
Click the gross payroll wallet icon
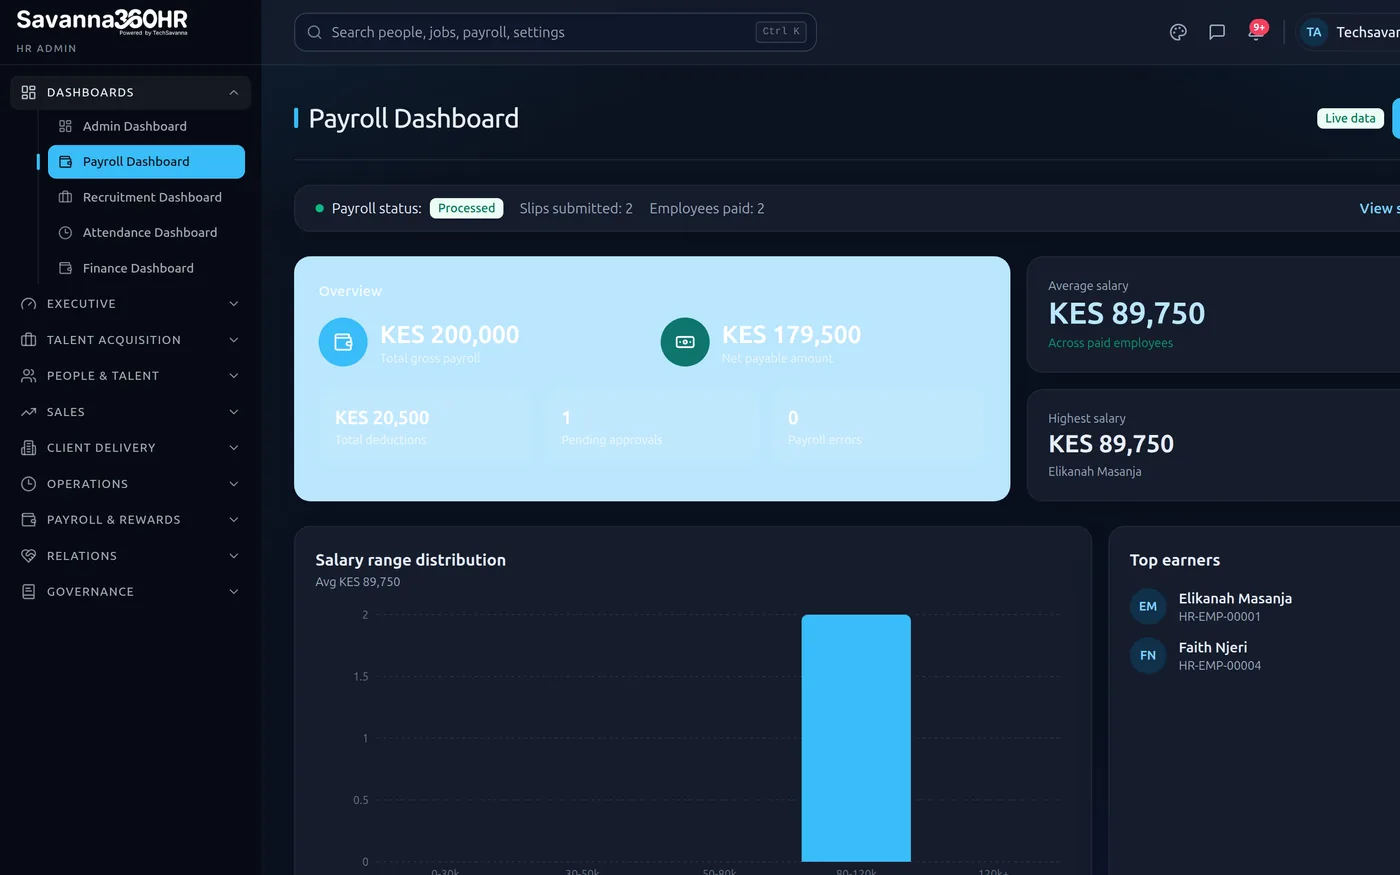coord(343,342)
